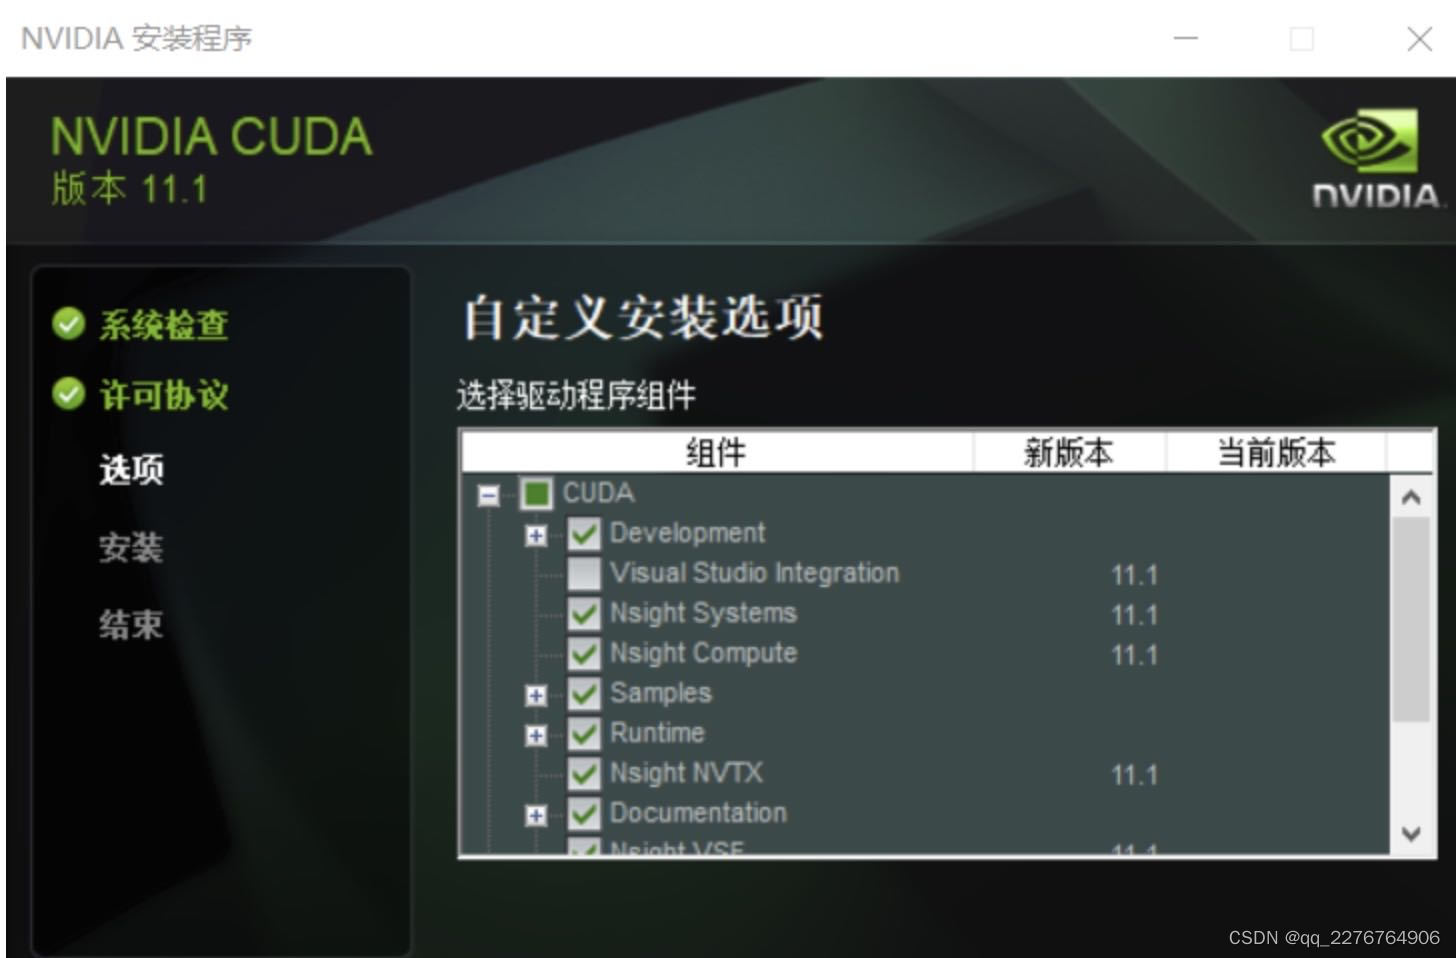Uncheck the Nsight Compute checkbox
This screenshot has height=958, width=1456.
(x=584, y=653)
